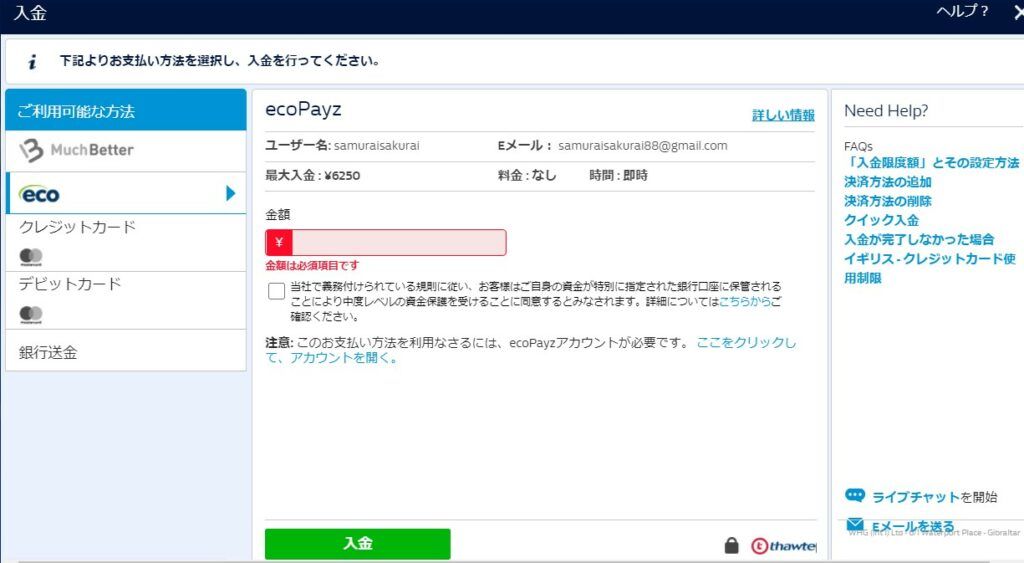The image size is (1024, 563).
Task: Click the 料金 : なし text
Action: [x=527, y=175]
